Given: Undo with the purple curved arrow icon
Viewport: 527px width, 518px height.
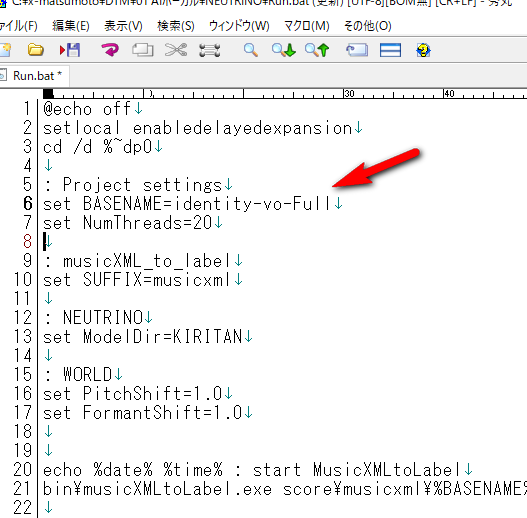Looking at the screenshot, I should [110, 50].
